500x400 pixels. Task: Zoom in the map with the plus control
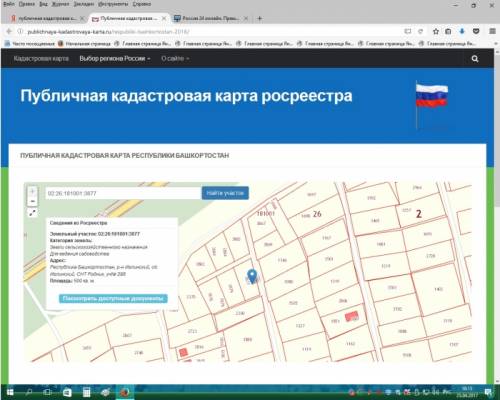(x=32, y=191)
